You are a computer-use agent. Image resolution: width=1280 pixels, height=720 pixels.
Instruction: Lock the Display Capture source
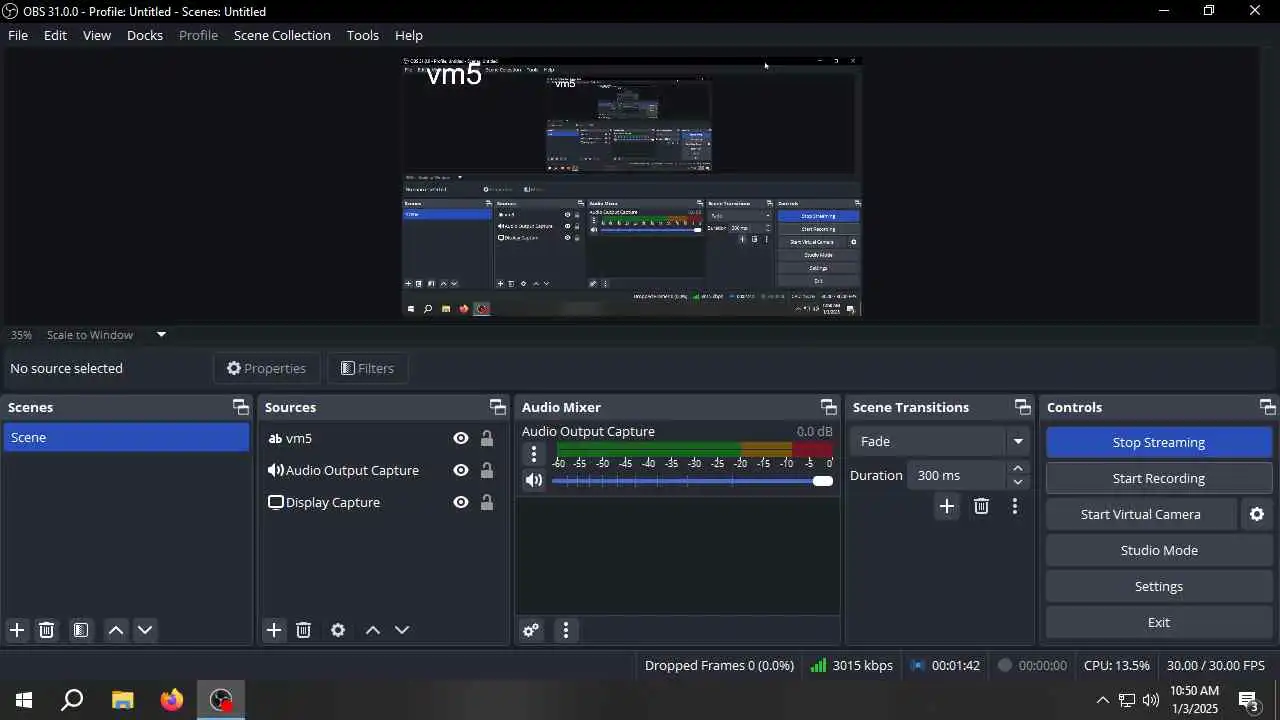487,502
